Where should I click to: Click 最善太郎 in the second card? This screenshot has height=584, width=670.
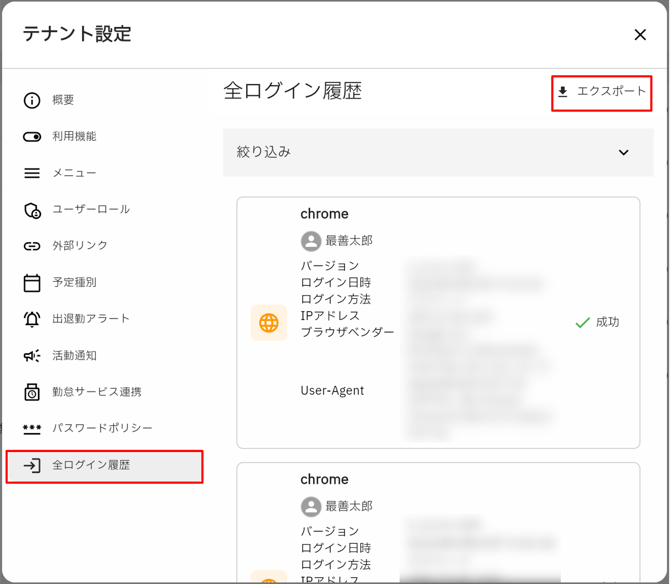tap(349, 506)
